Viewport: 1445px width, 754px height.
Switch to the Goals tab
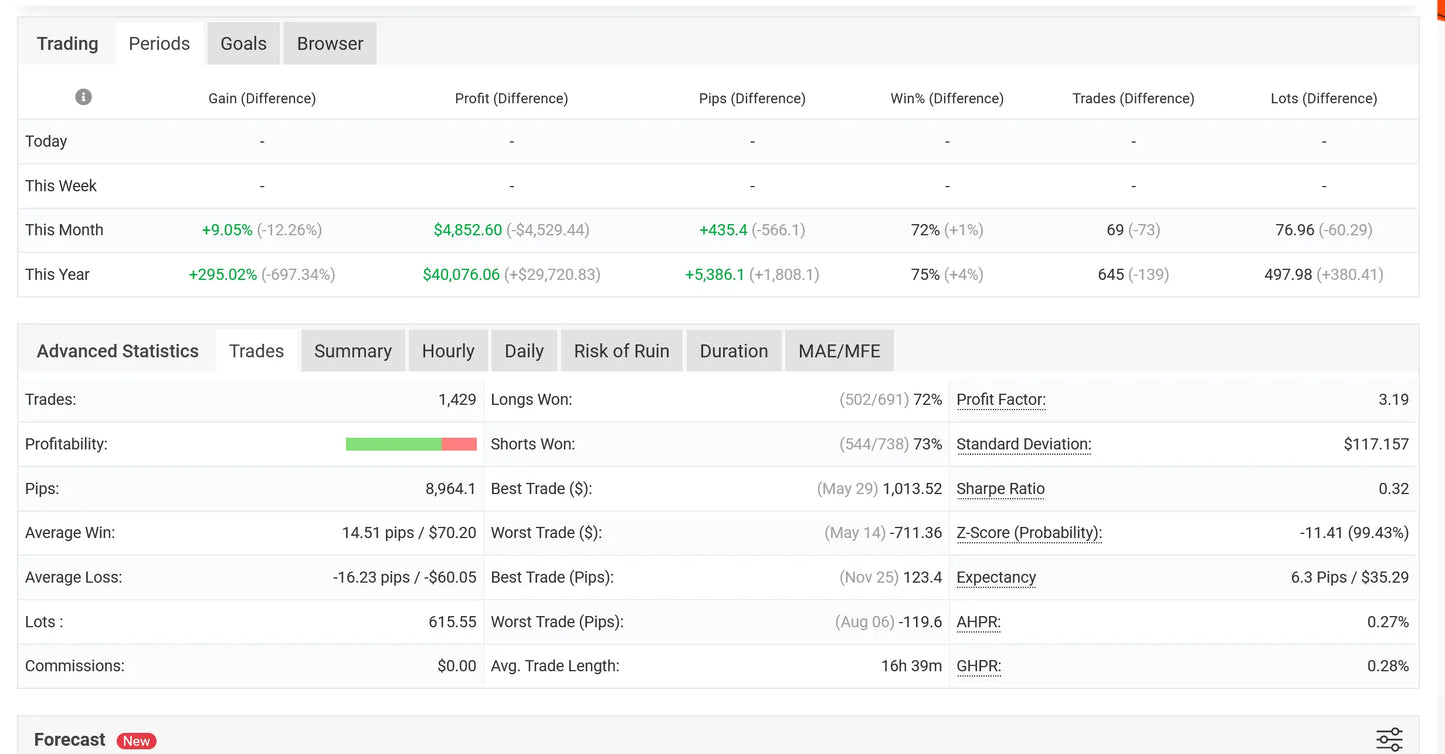[244, 44]
